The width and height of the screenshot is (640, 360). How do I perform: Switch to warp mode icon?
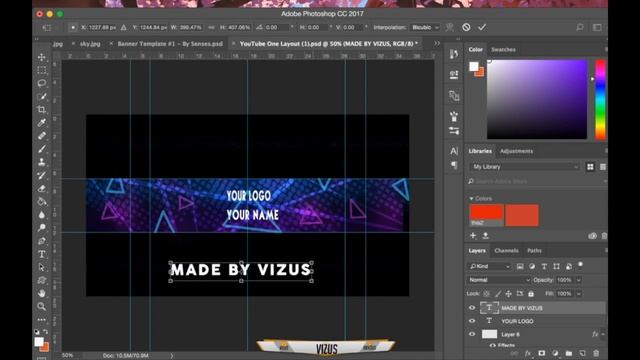point(450,27)
